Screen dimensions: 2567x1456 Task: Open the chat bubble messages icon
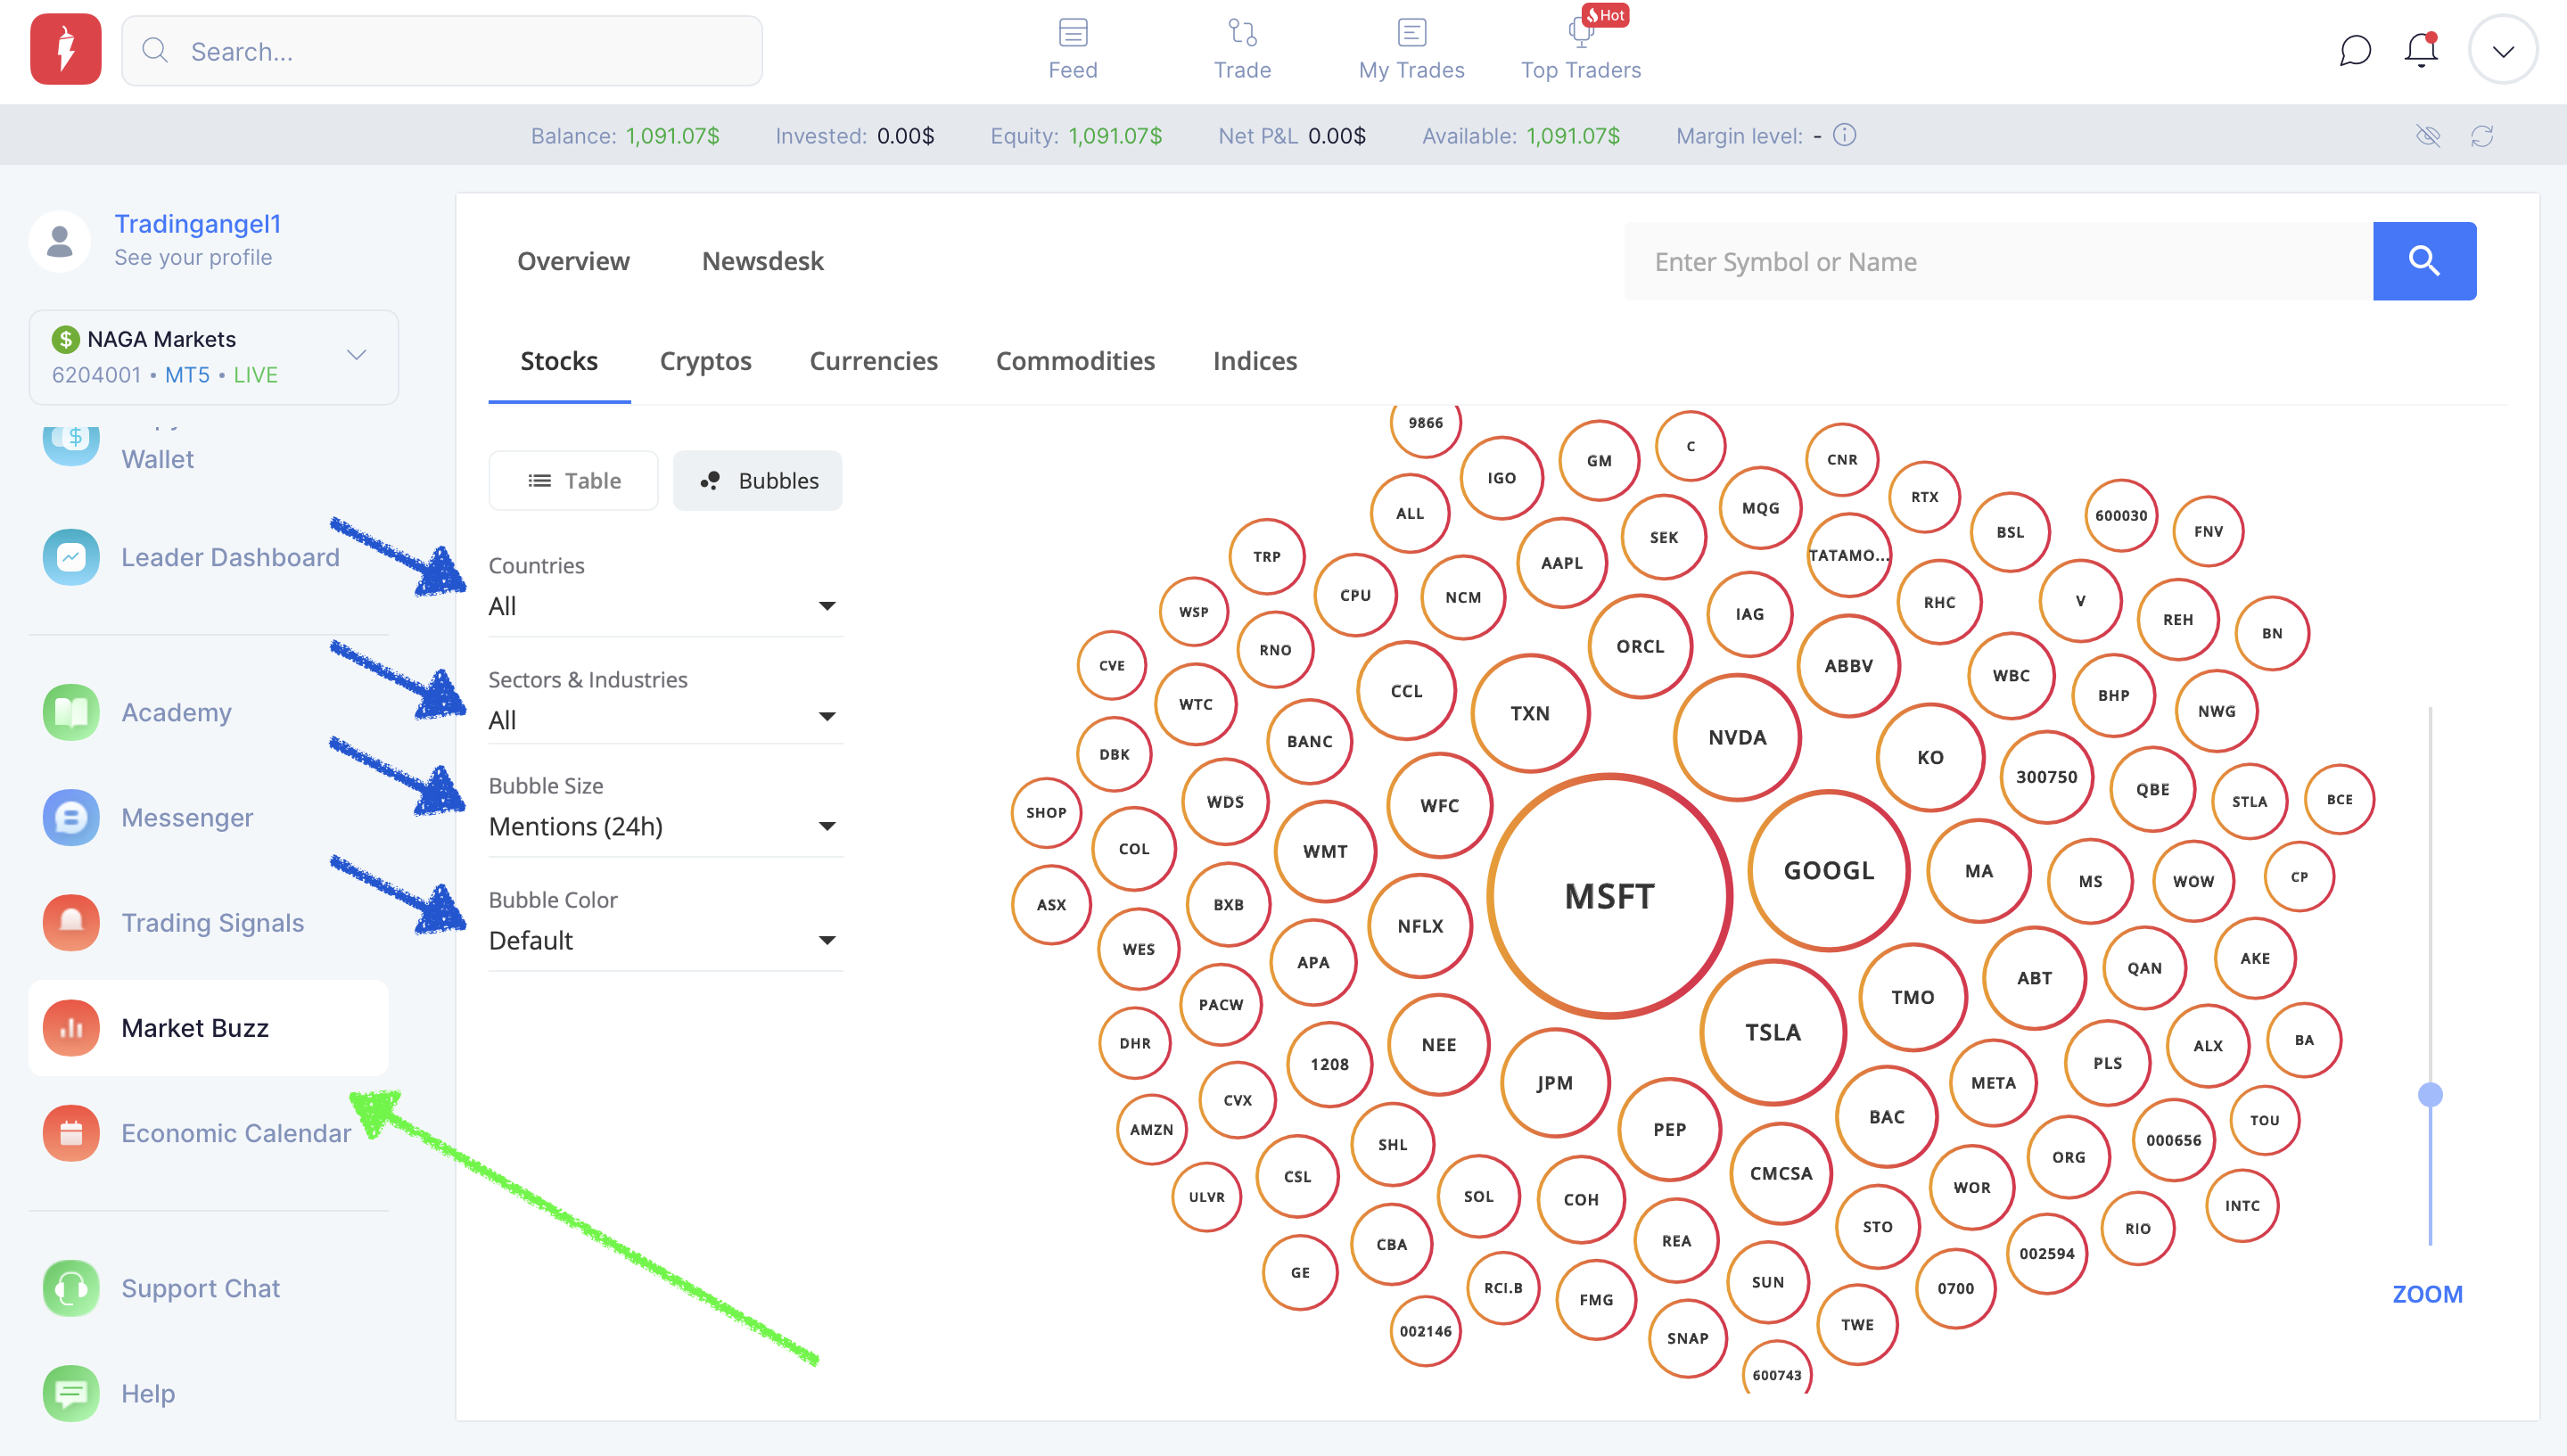tap(2355, 50)
